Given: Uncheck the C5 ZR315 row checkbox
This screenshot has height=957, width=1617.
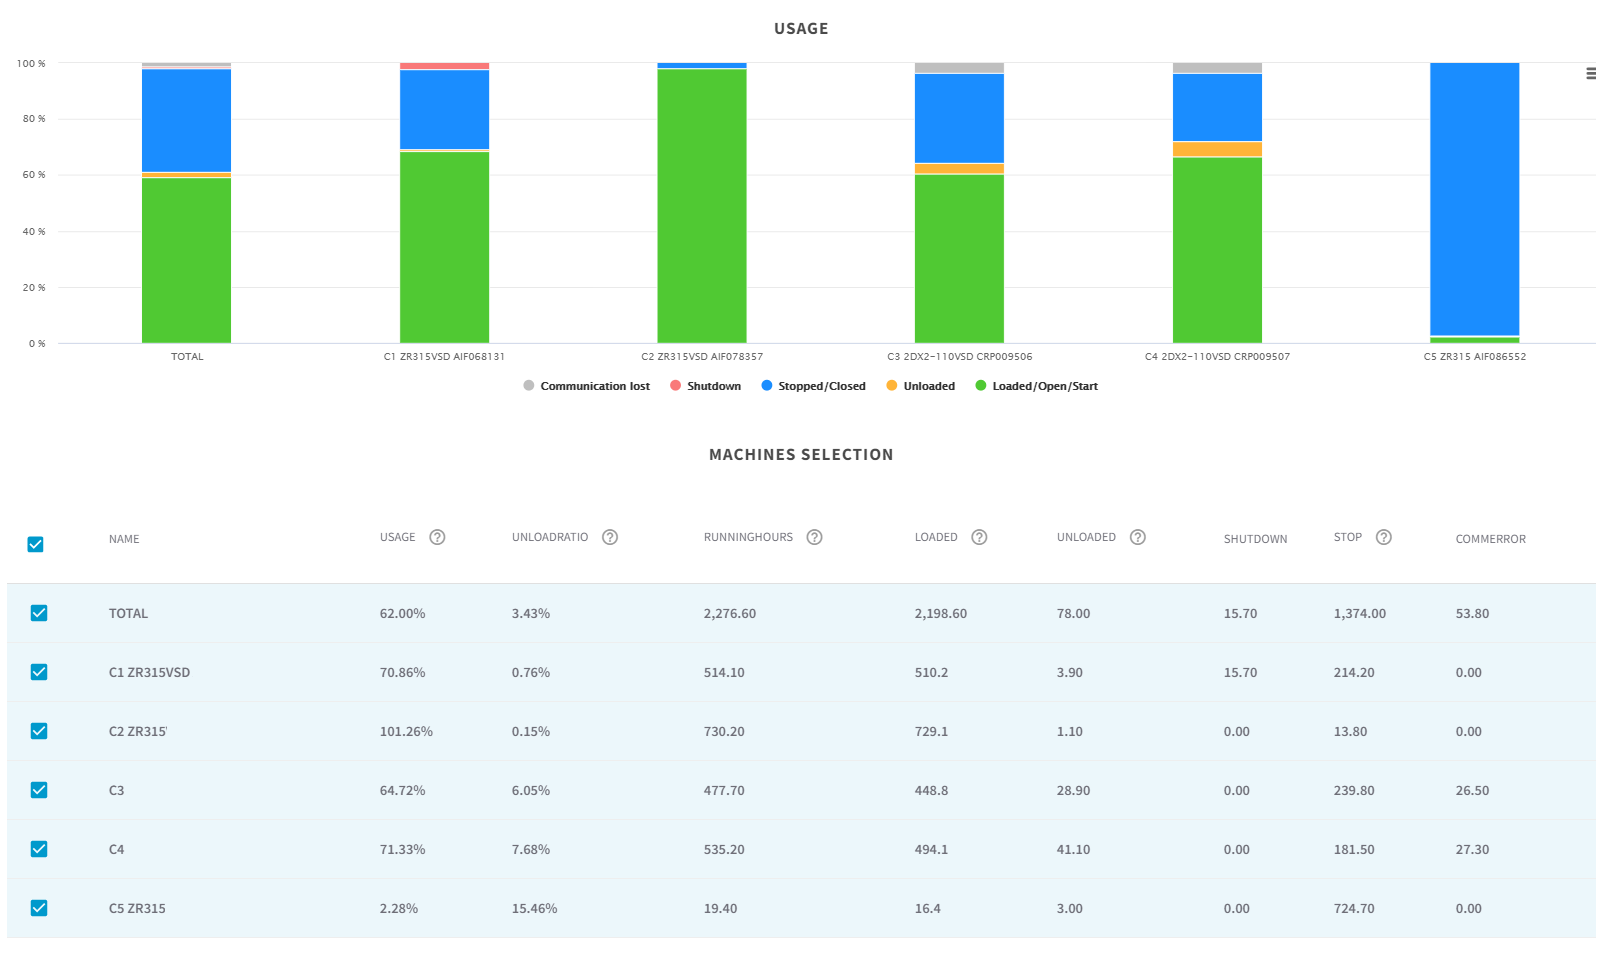Looking at the screenshot, I should (x=39, y=908).
